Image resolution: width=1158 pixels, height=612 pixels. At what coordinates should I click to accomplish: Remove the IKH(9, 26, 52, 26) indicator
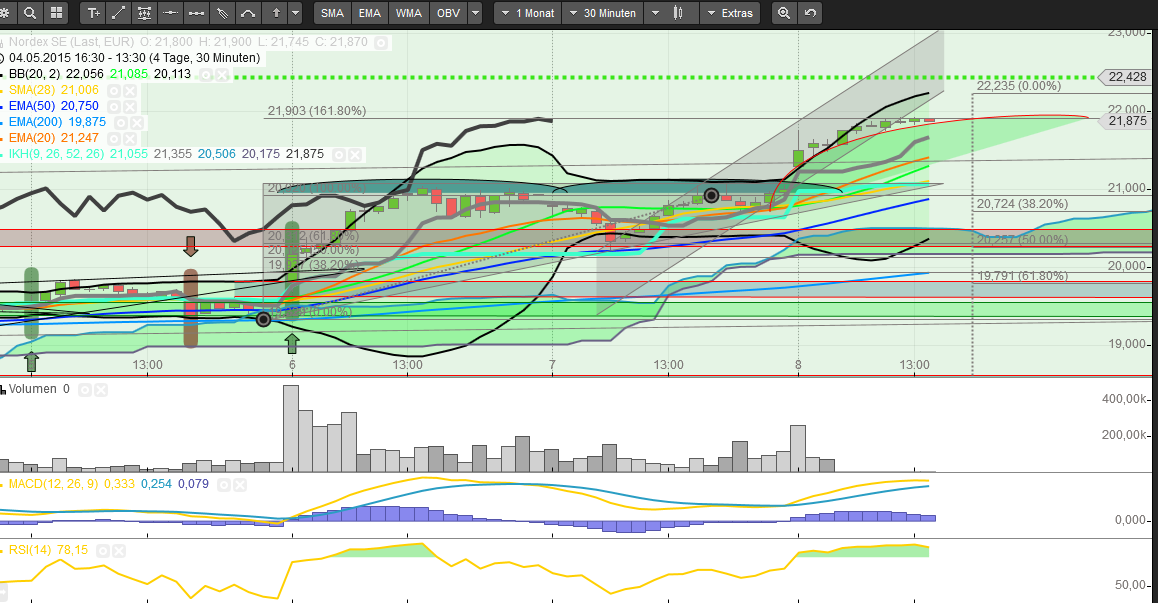[x=354, y=154]
